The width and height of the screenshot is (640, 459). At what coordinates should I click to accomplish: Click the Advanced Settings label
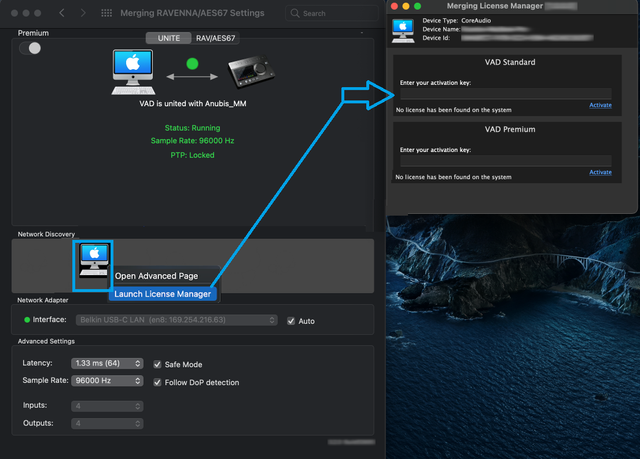(x=46, y=341)
